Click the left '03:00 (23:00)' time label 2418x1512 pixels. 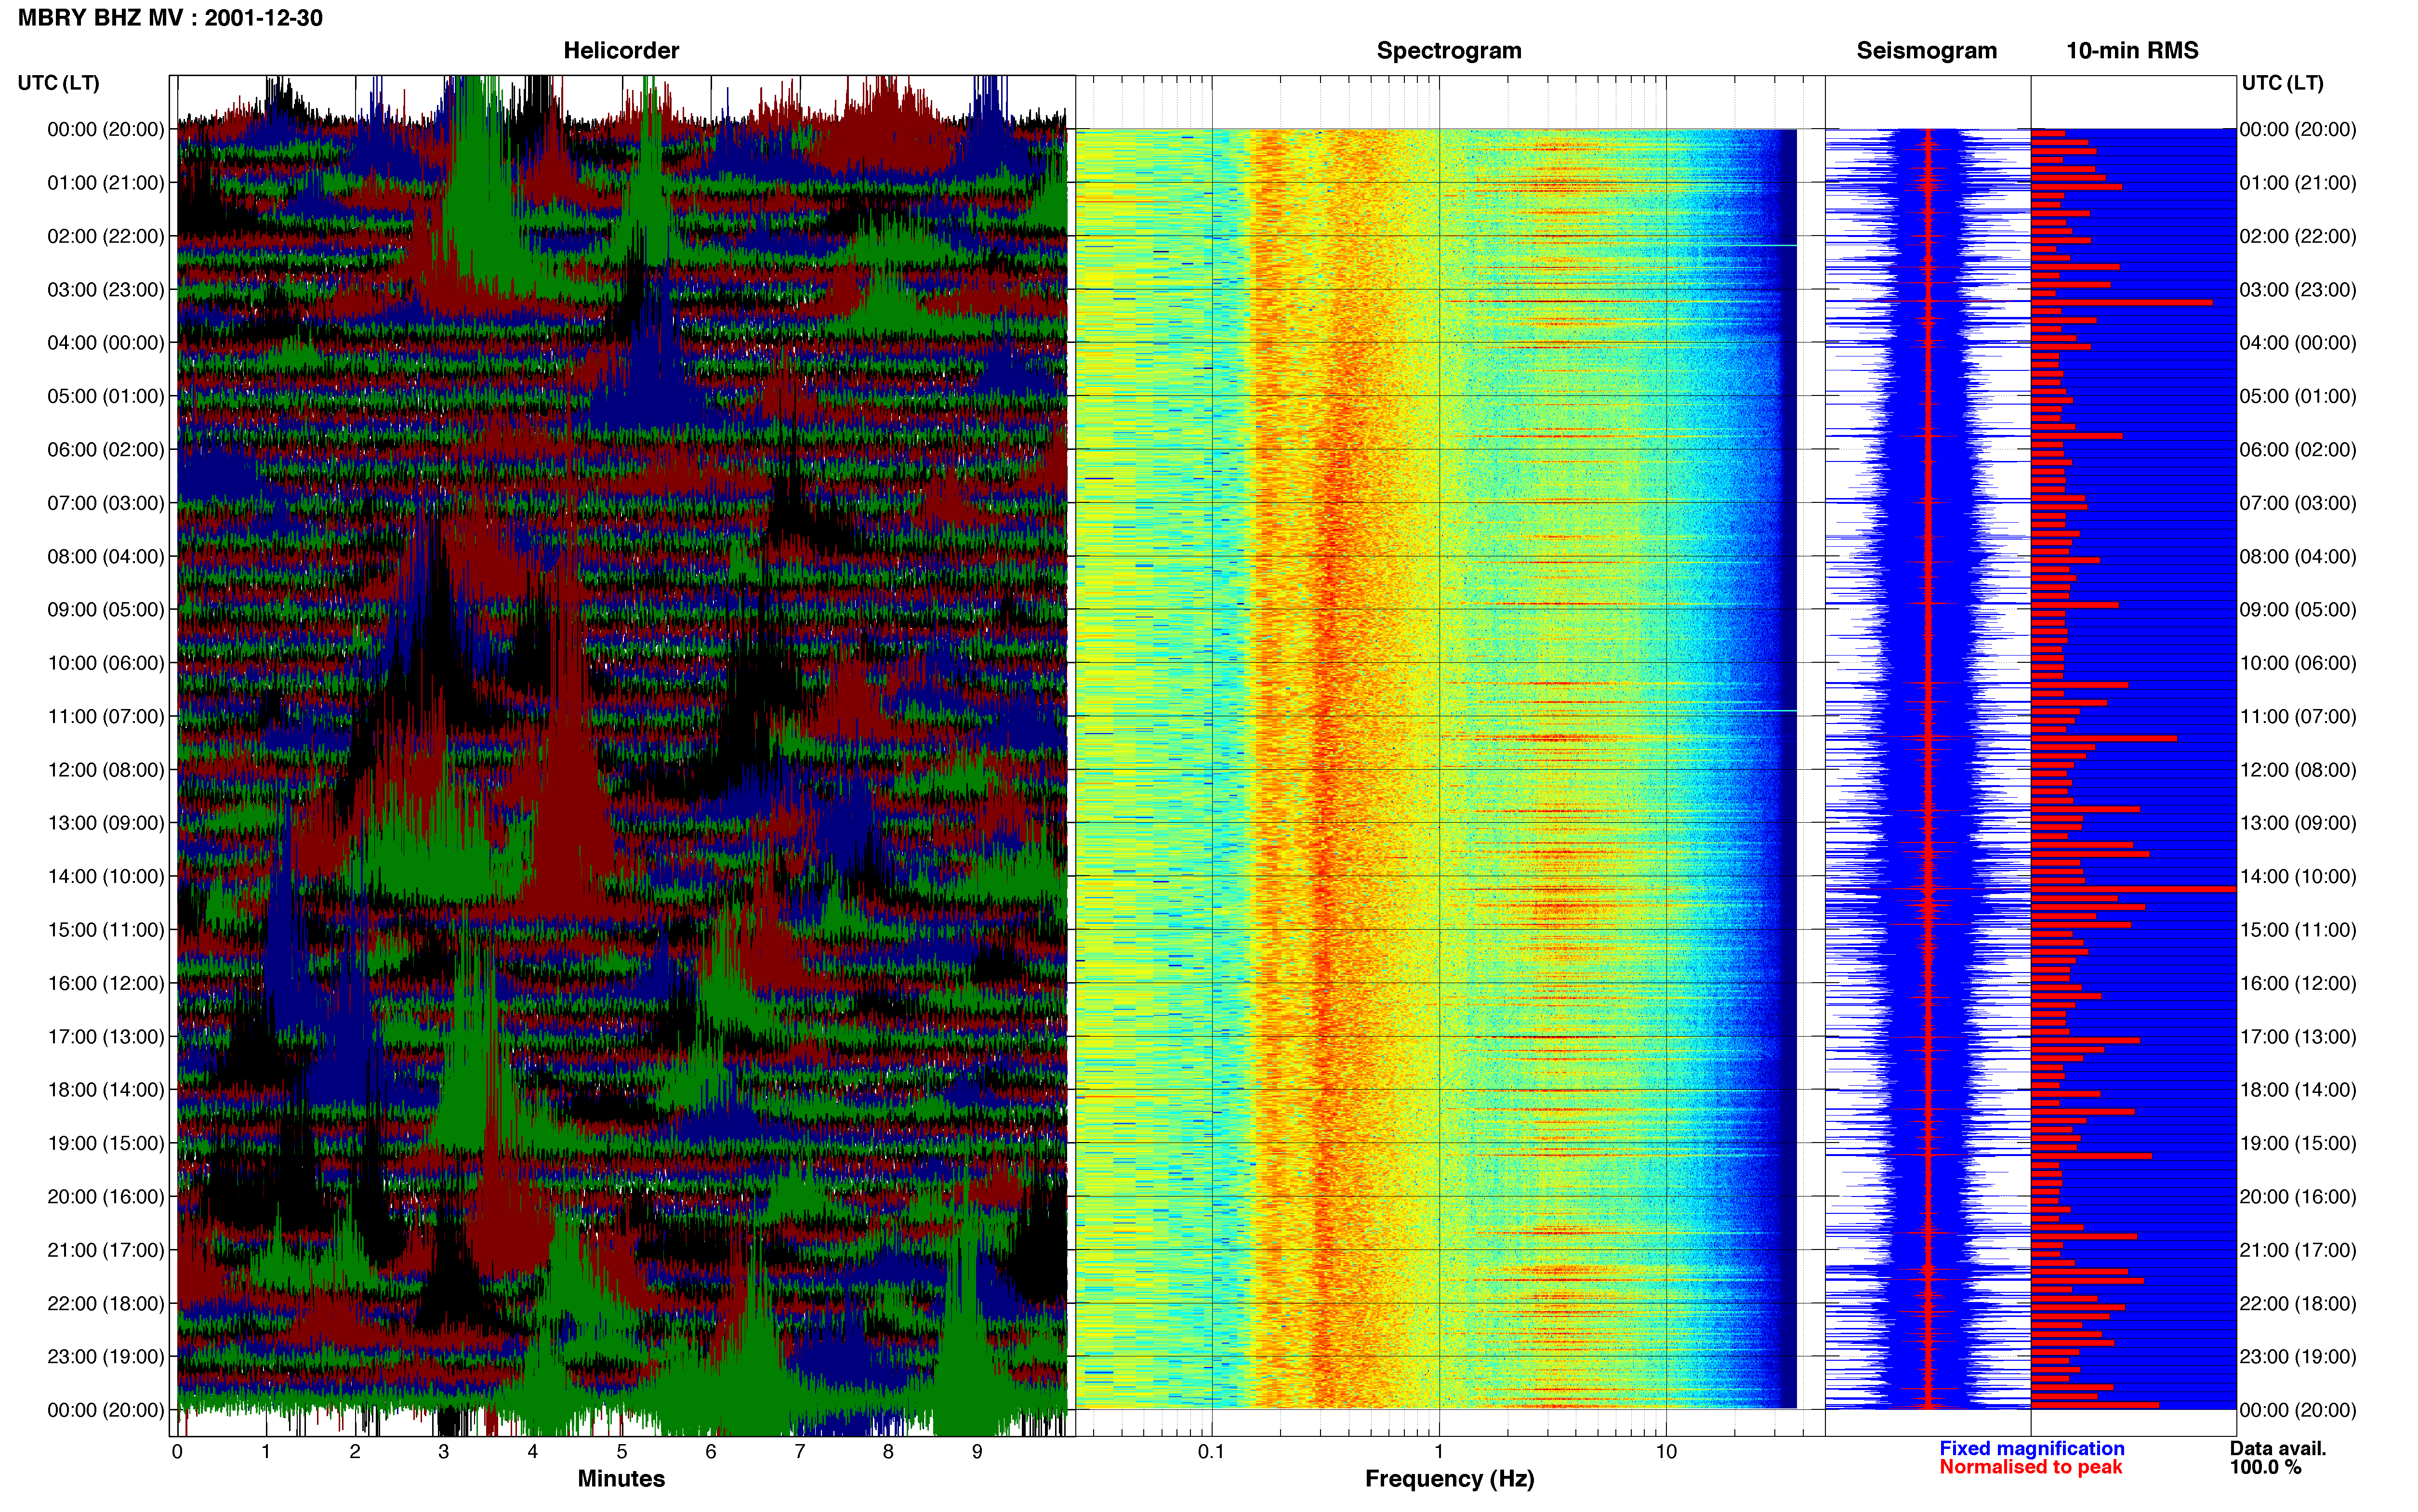[106, 290]
